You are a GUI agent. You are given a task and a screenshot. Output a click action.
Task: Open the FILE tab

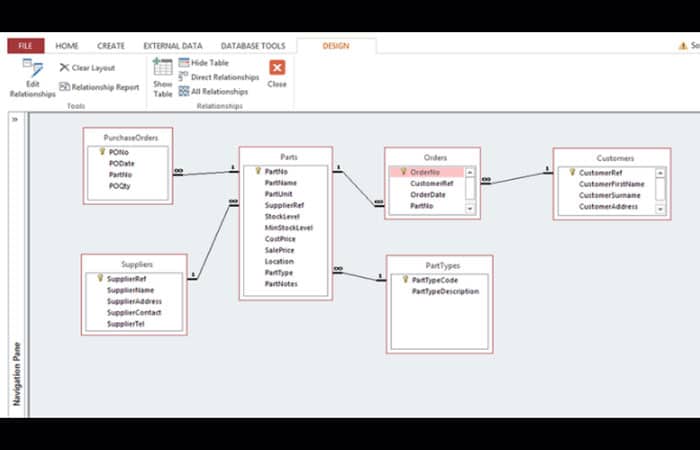(25, 46)
